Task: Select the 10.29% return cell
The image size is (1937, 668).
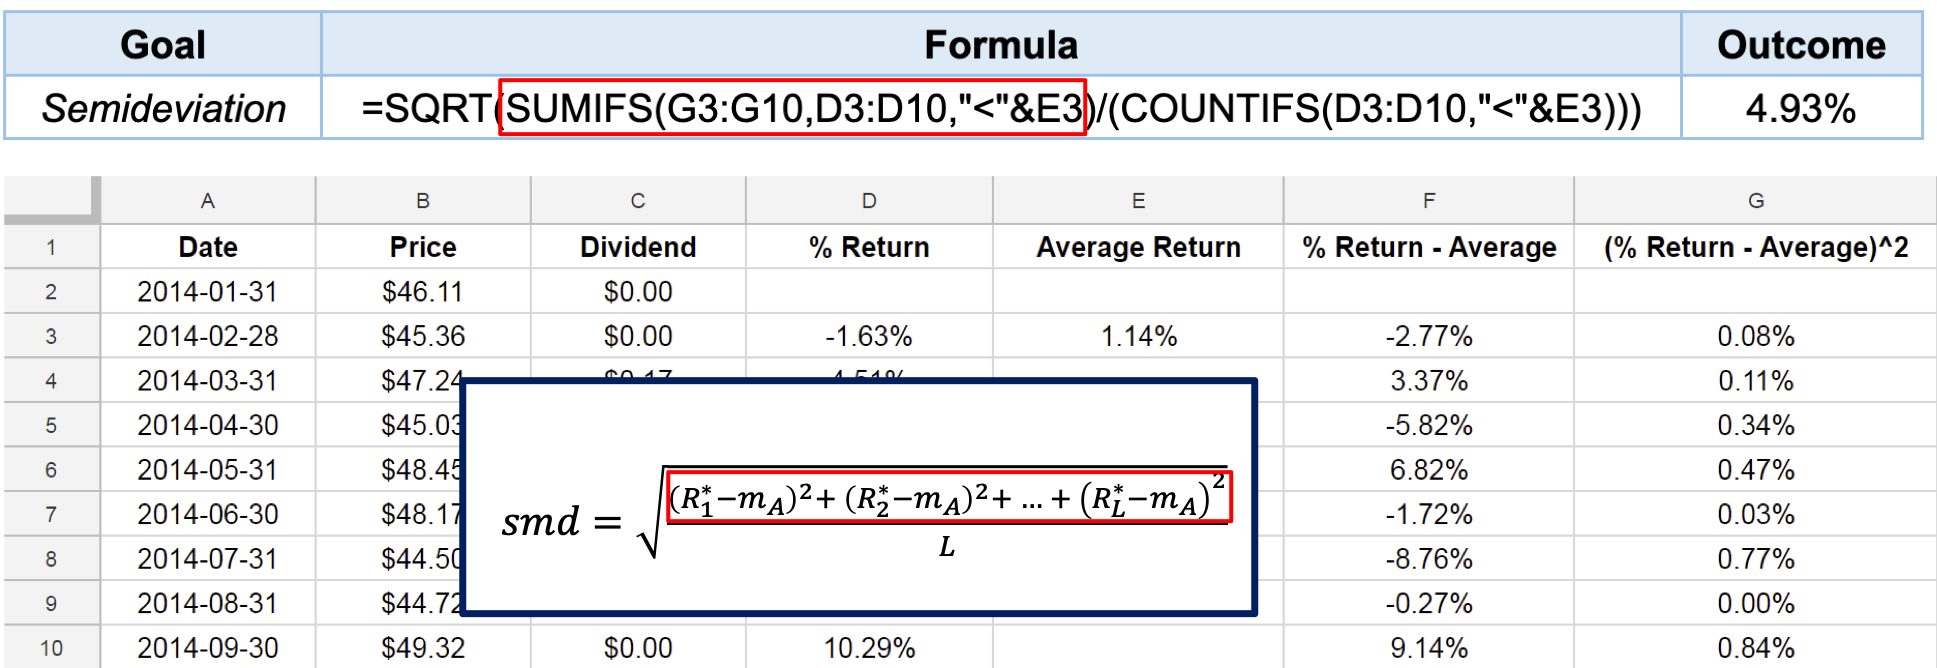Action: (869, 648)
